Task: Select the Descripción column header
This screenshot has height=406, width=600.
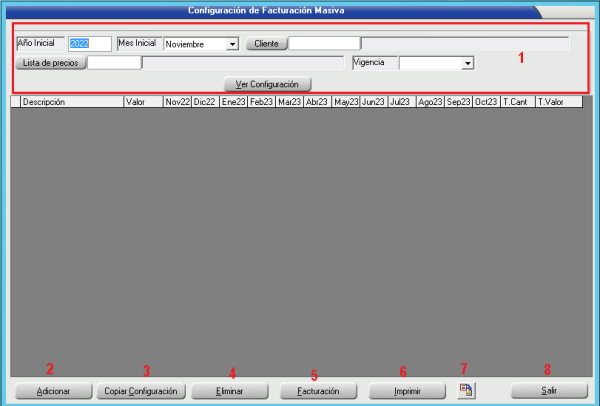Action: click(70, 102)
